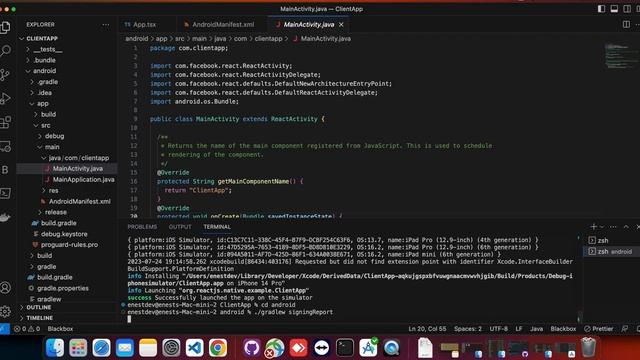Open MainApplication.java in explorer

pyautogui.click(x=67, y=179)
